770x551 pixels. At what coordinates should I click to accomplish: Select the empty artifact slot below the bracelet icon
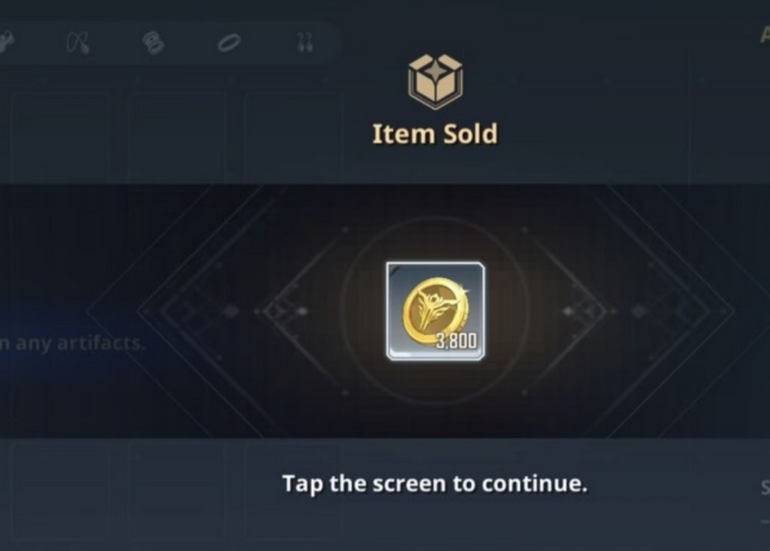tap(177, 139)
